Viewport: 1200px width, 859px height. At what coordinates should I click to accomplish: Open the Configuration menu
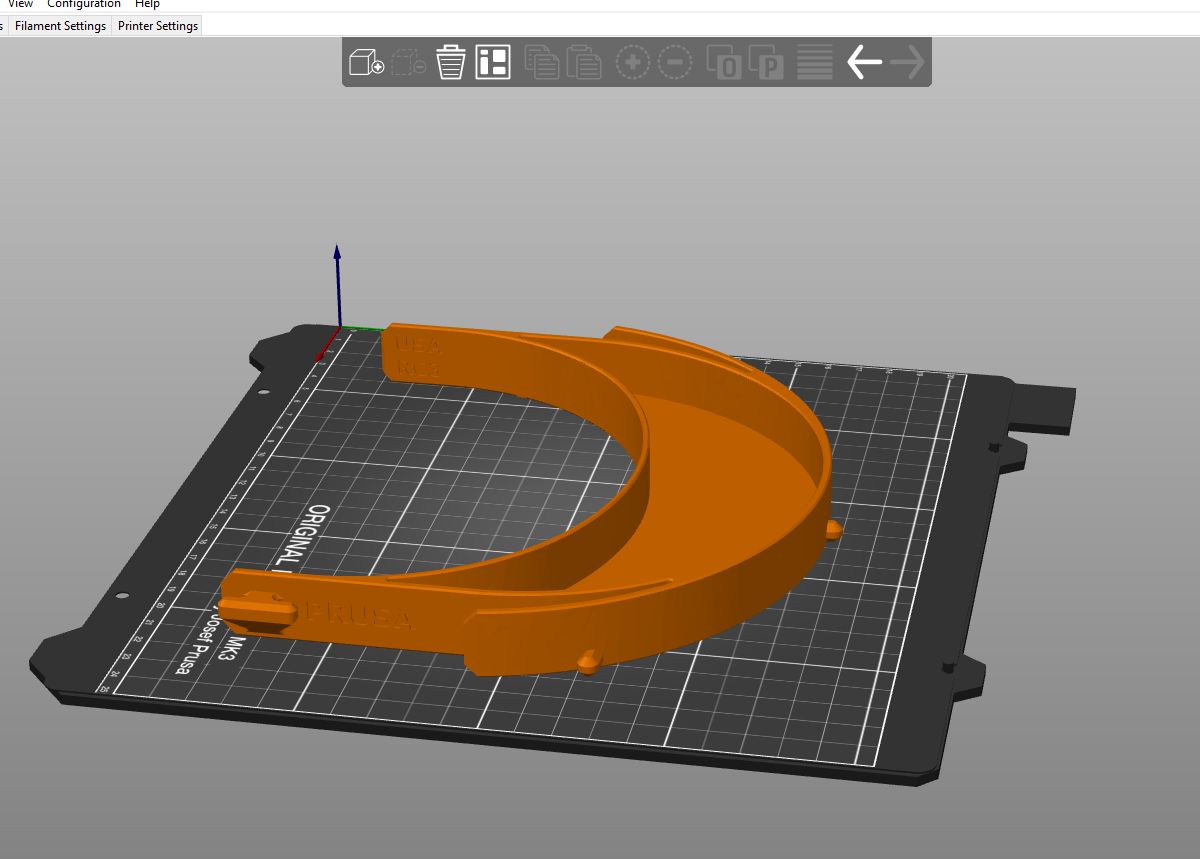[x=84, y=4]
